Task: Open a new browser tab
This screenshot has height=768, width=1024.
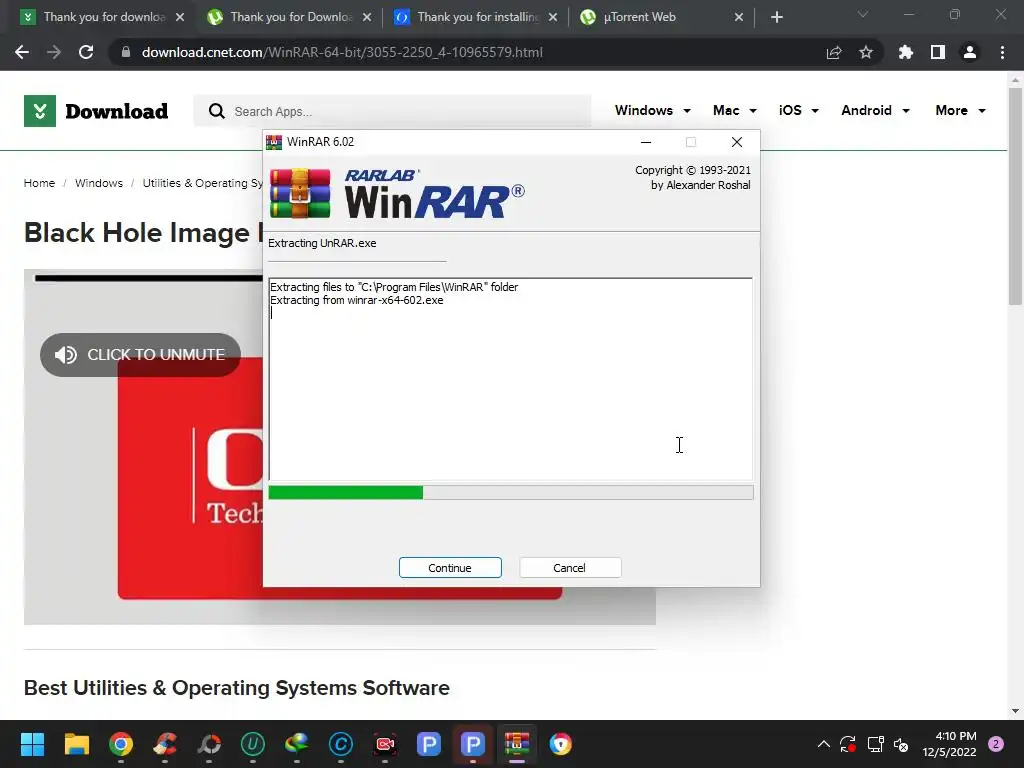Action: point(776,17)
